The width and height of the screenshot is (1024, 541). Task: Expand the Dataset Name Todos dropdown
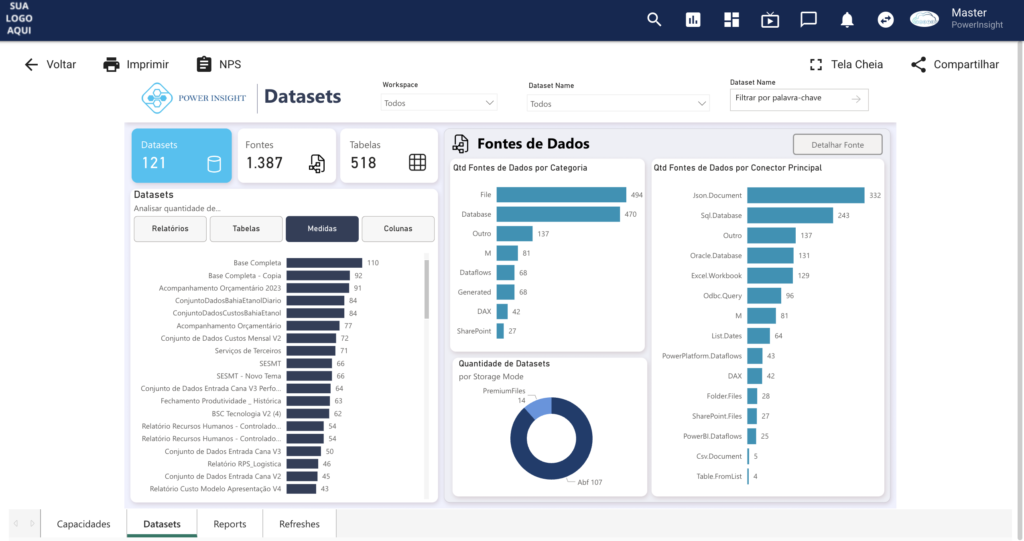point(619,103)
